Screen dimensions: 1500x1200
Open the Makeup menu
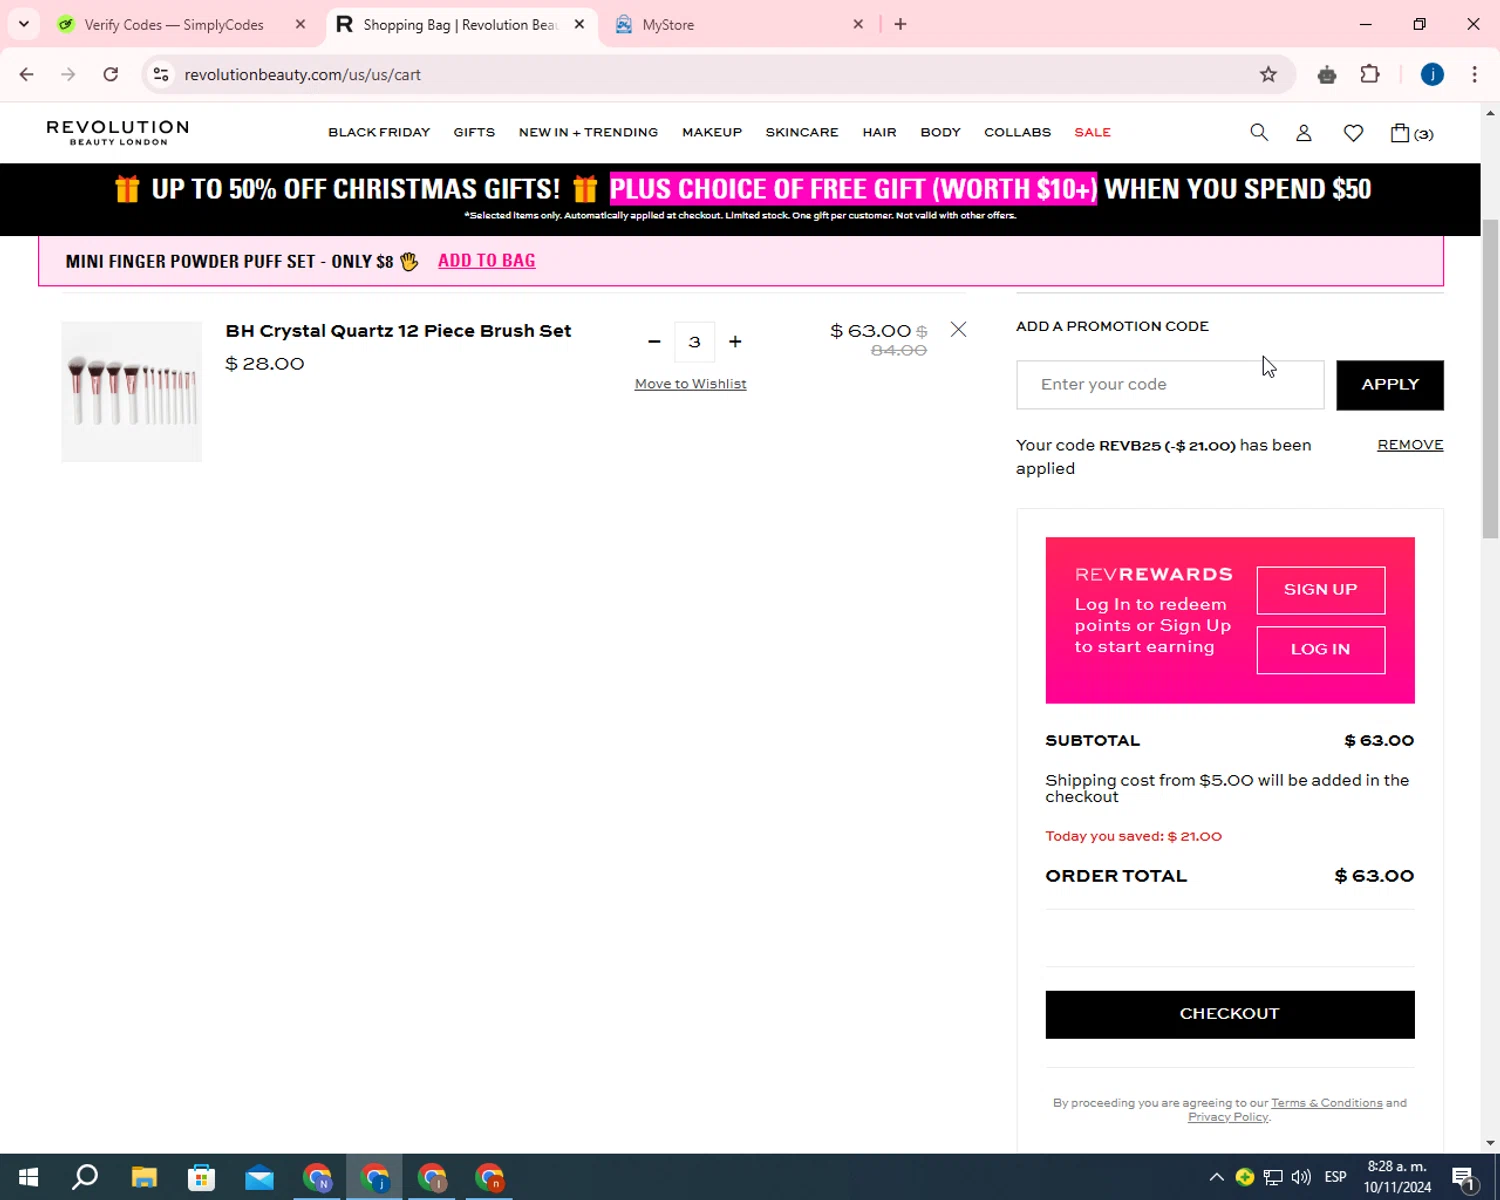[x=712, y=132]
